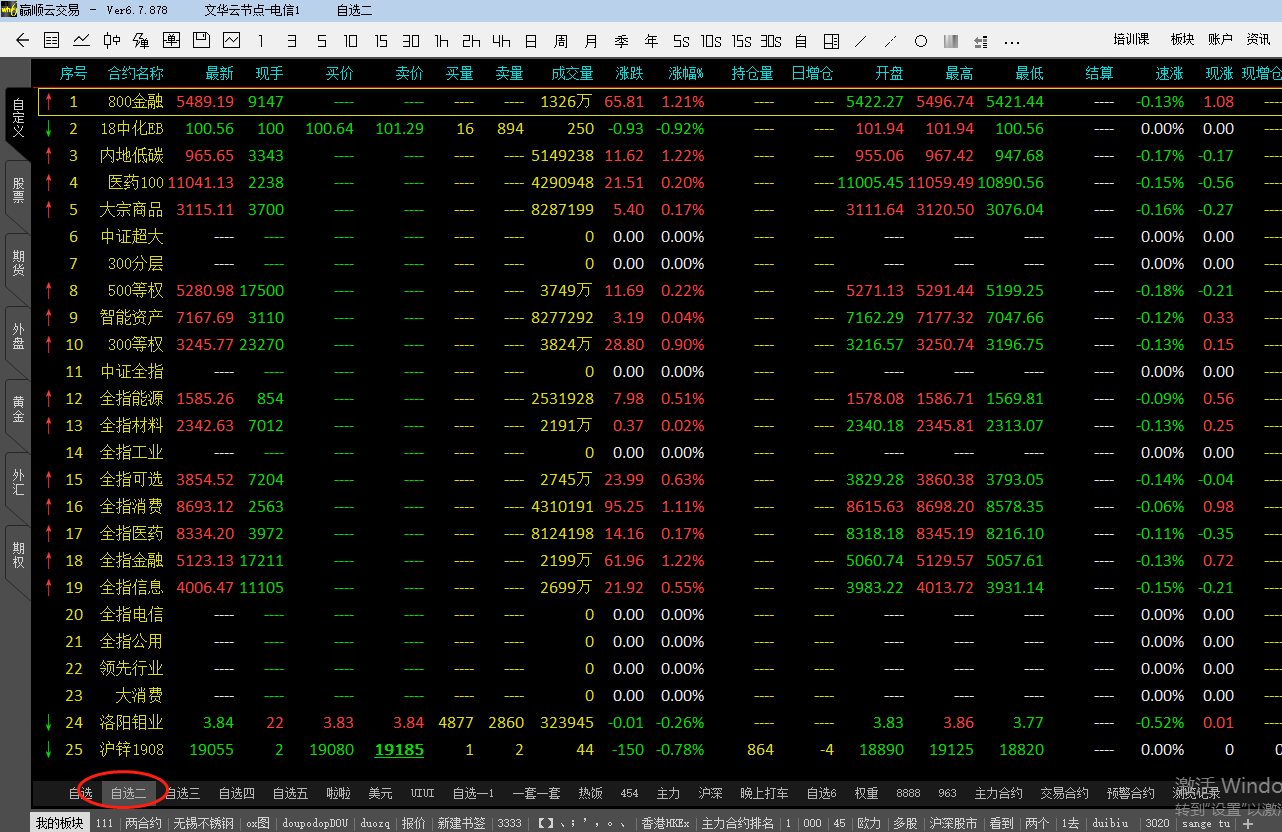1282x832 pixels.
Task: Open the toolbar overflow (three dots) menu
Action: [1011, 41]
